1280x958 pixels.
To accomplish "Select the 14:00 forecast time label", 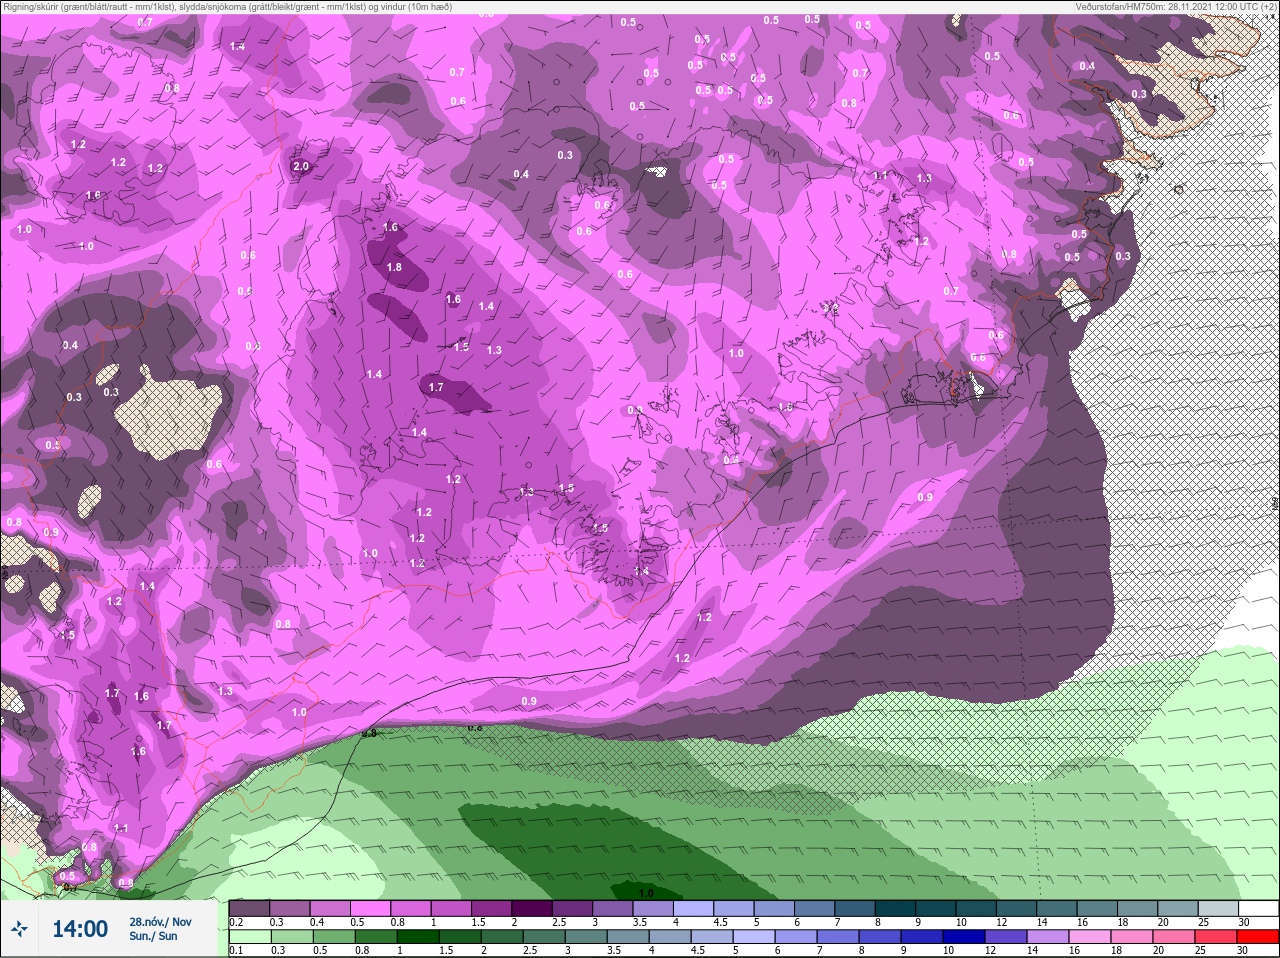I will click(80, 929).
